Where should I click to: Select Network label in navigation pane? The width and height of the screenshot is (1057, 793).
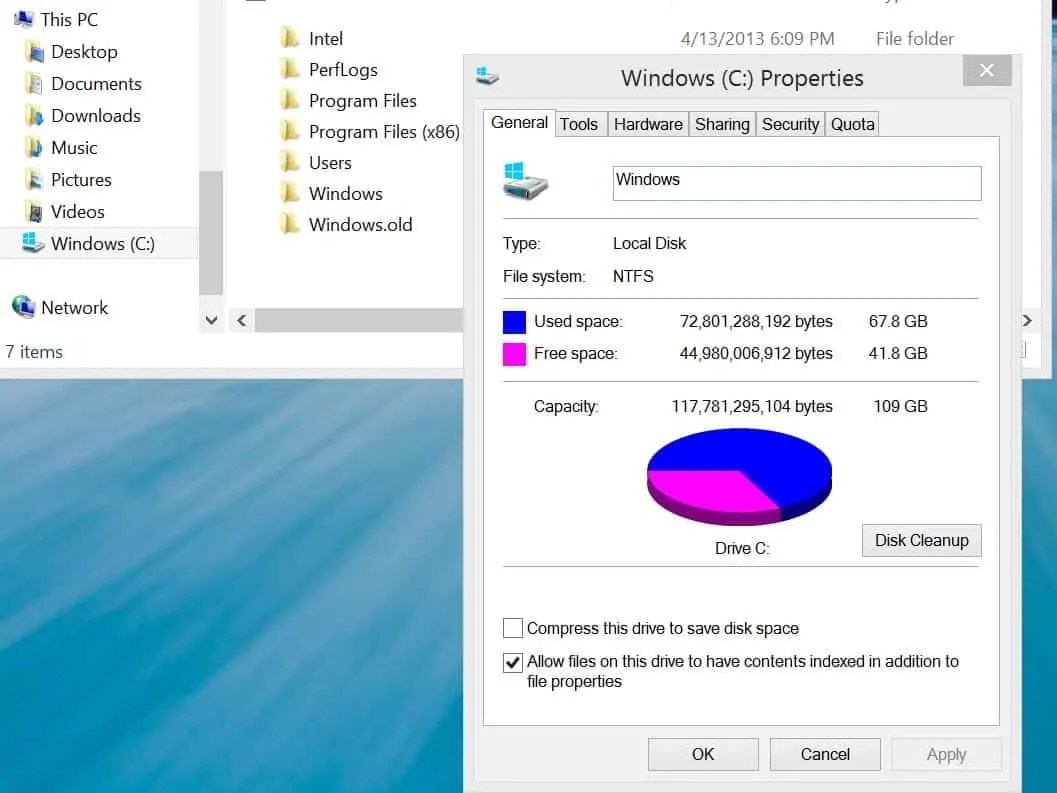(74, 307)
